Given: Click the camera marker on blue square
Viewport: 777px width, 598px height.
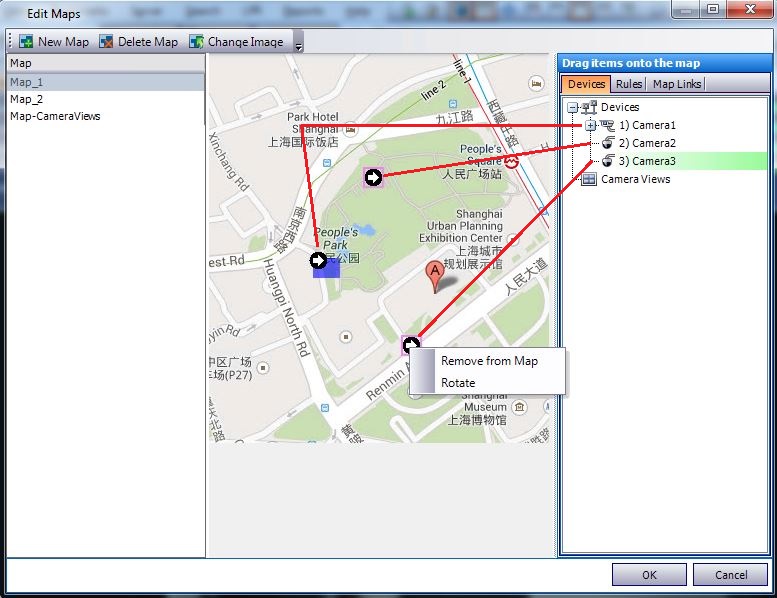Looking at the screenshot, I should (318, 260).
